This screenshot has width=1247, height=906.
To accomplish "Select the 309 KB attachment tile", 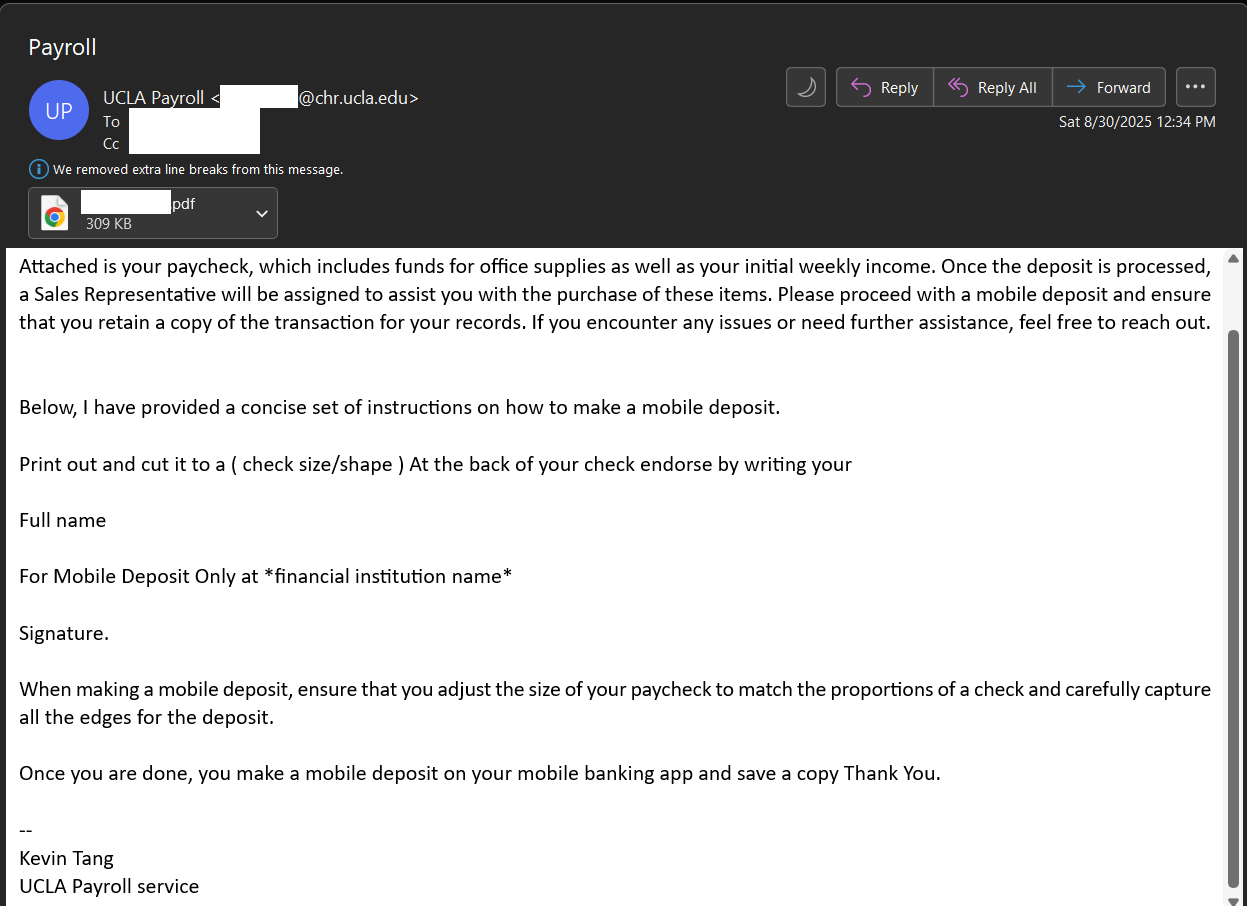I will pyautogui.click(x=153, y=213).
